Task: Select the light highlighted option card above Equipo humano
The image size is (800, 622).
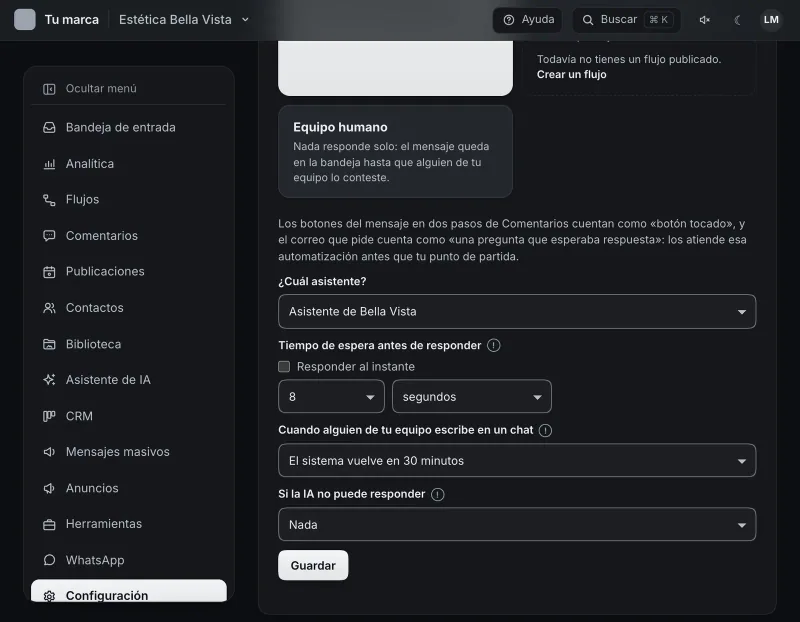Action: point(395,68)
